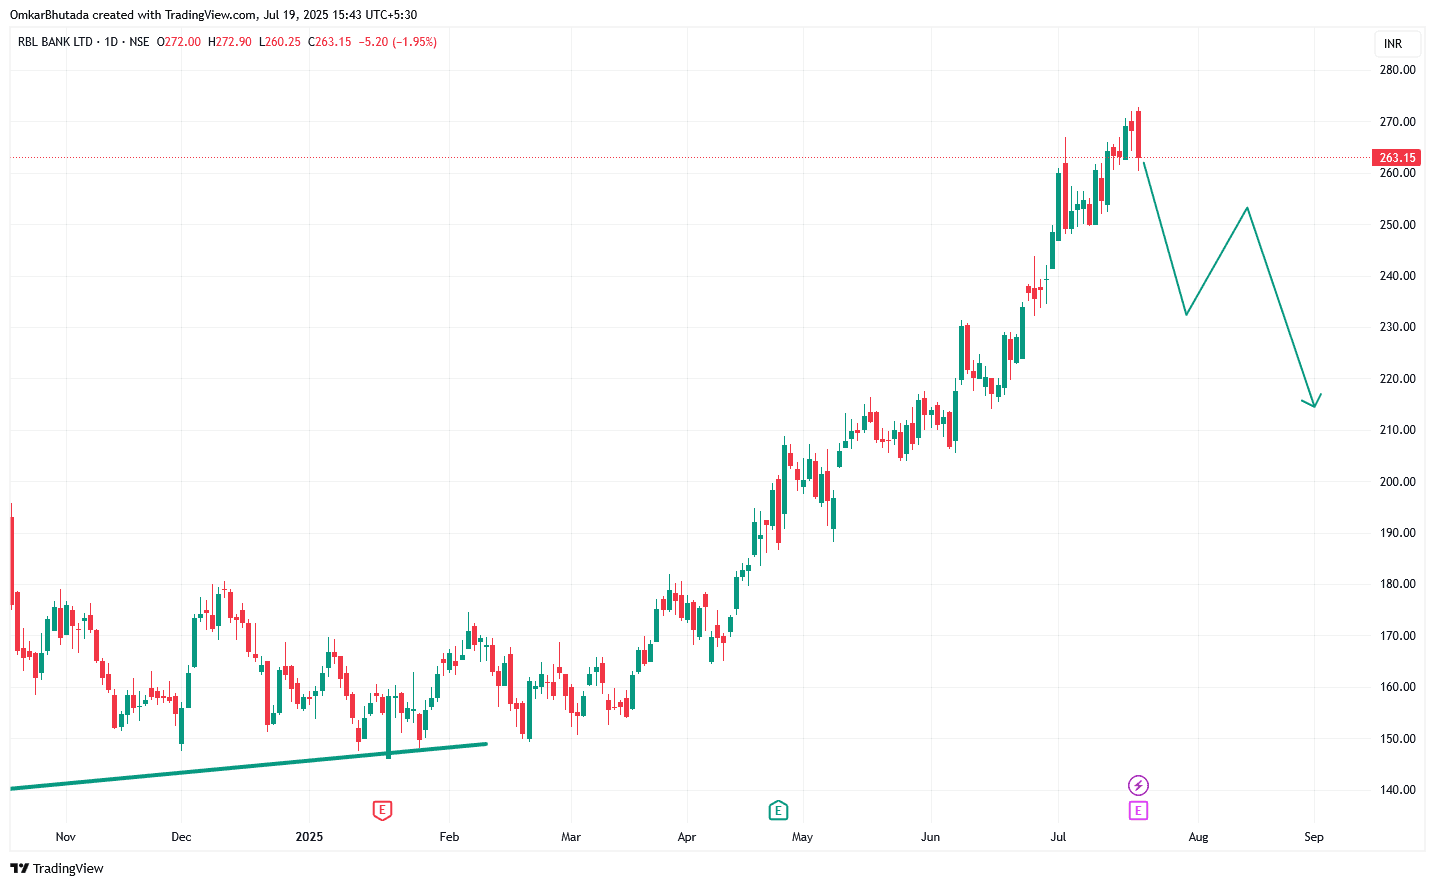Click the 180.00 price axis label

(1397, 584)
